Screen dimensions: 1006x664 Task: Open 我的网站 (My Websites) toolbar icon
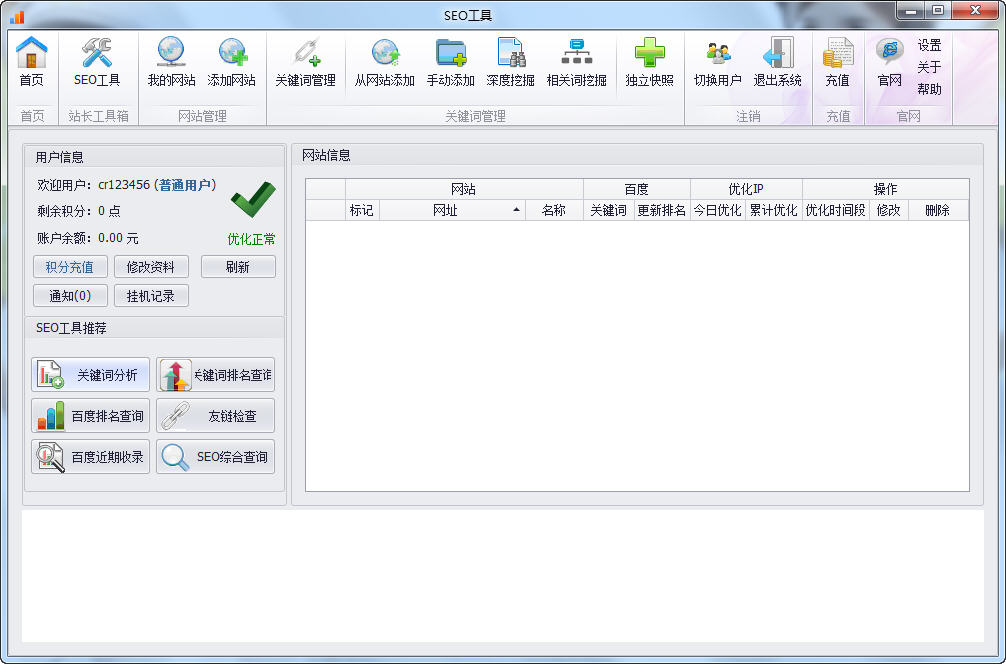click(169, 62)
